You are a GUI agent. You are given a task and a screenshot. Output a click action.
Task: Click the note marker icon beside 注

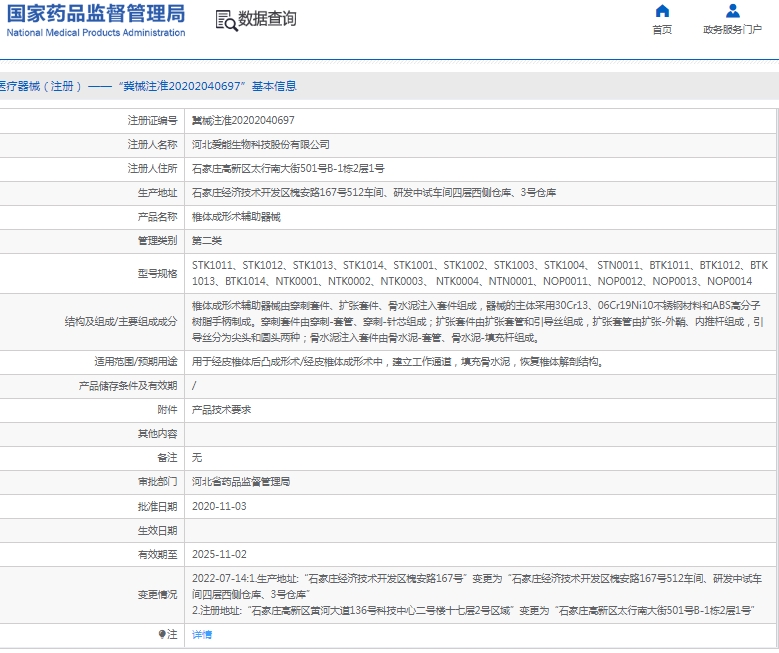(162, 634)
